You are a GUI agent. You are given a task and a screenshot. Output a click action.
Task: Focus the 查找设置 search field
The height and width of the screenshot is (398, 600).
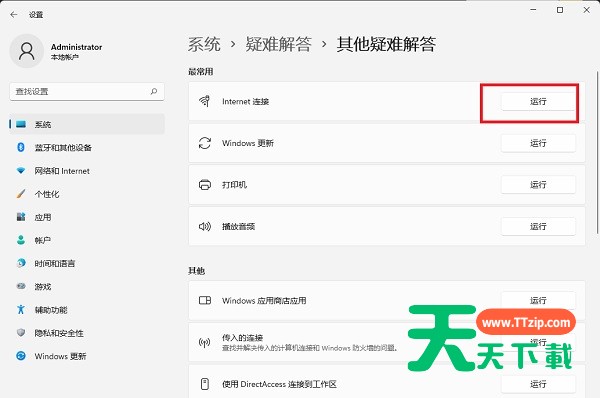(87, 91)
